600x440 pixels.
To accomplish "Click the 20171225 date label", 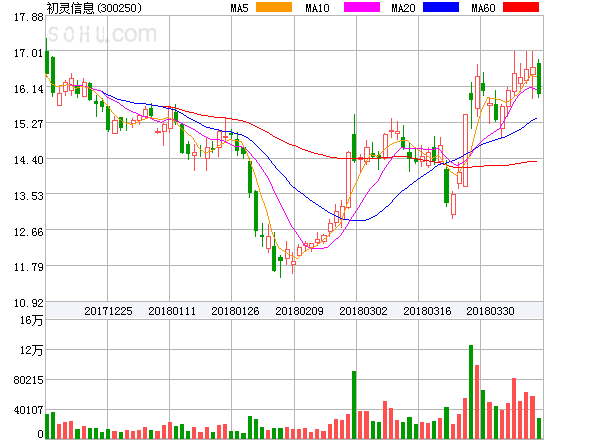I will coord(108,311).
